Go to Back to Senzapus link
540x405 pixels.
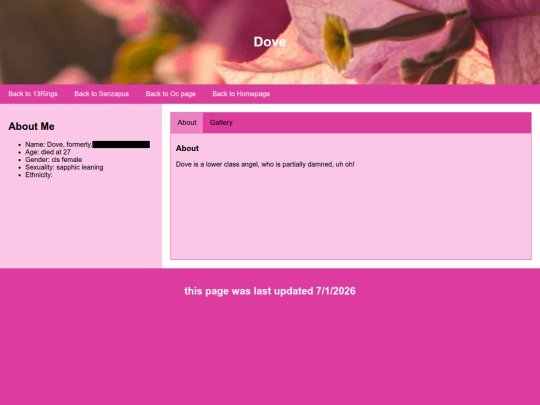(102, 94)
